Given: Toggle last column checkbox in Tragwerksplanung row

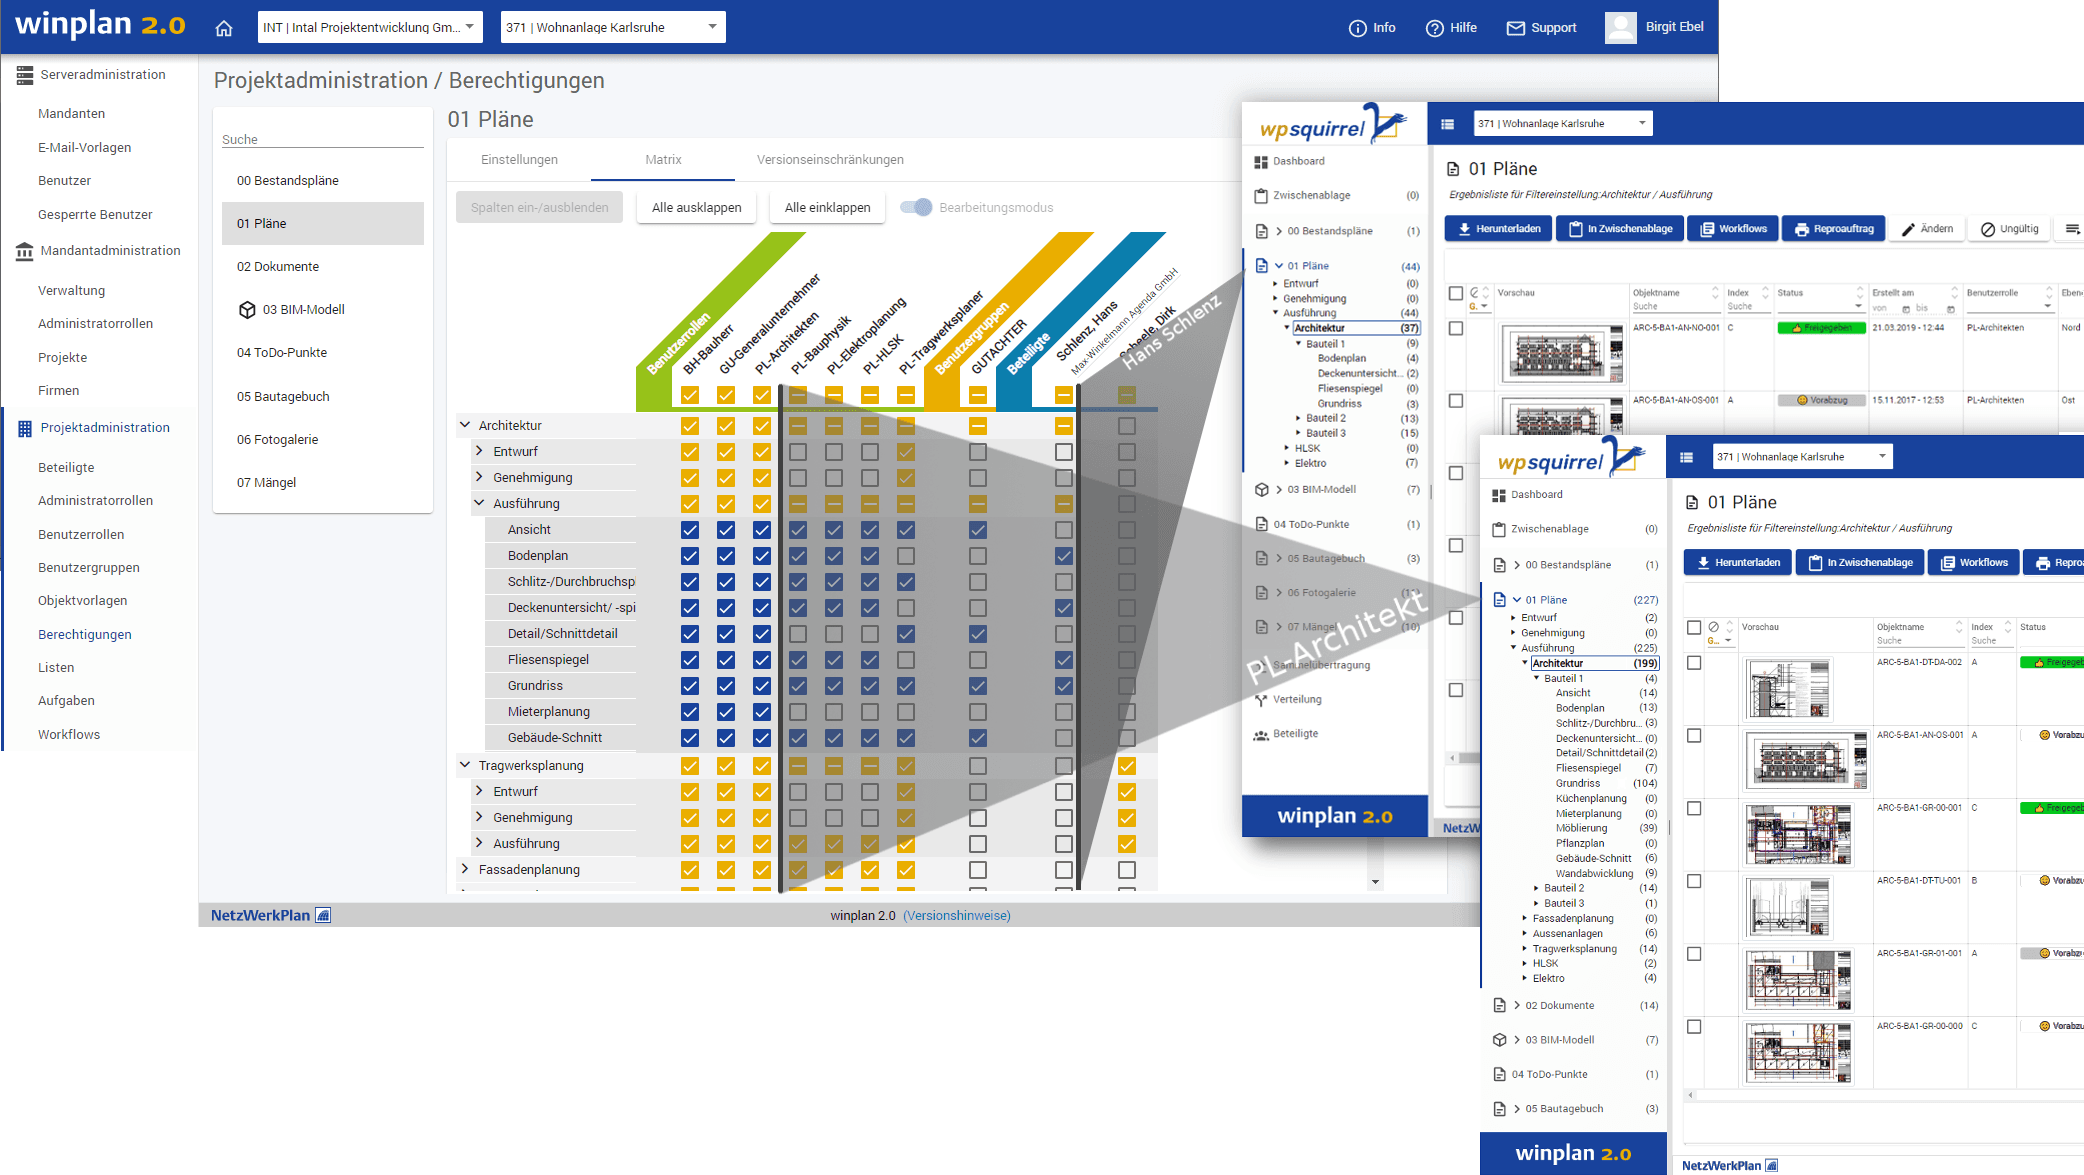Looking at the screenshot, I should pos(1127,766).
